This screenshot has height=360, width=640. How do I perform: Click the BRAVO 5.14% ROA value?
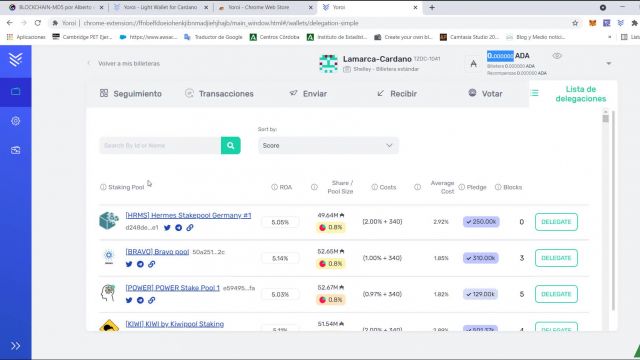pyautogui.click(x=280, y=258)
